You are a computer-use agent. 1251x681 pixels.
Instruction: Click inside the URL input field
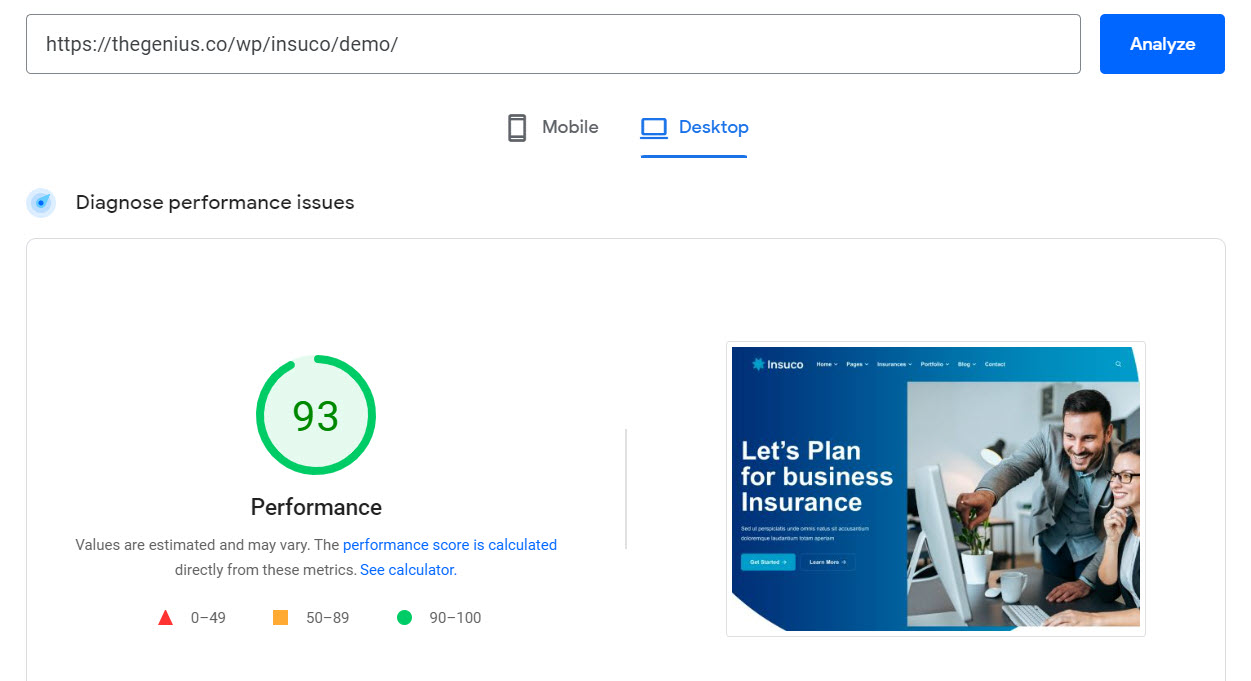click(552, 44)
